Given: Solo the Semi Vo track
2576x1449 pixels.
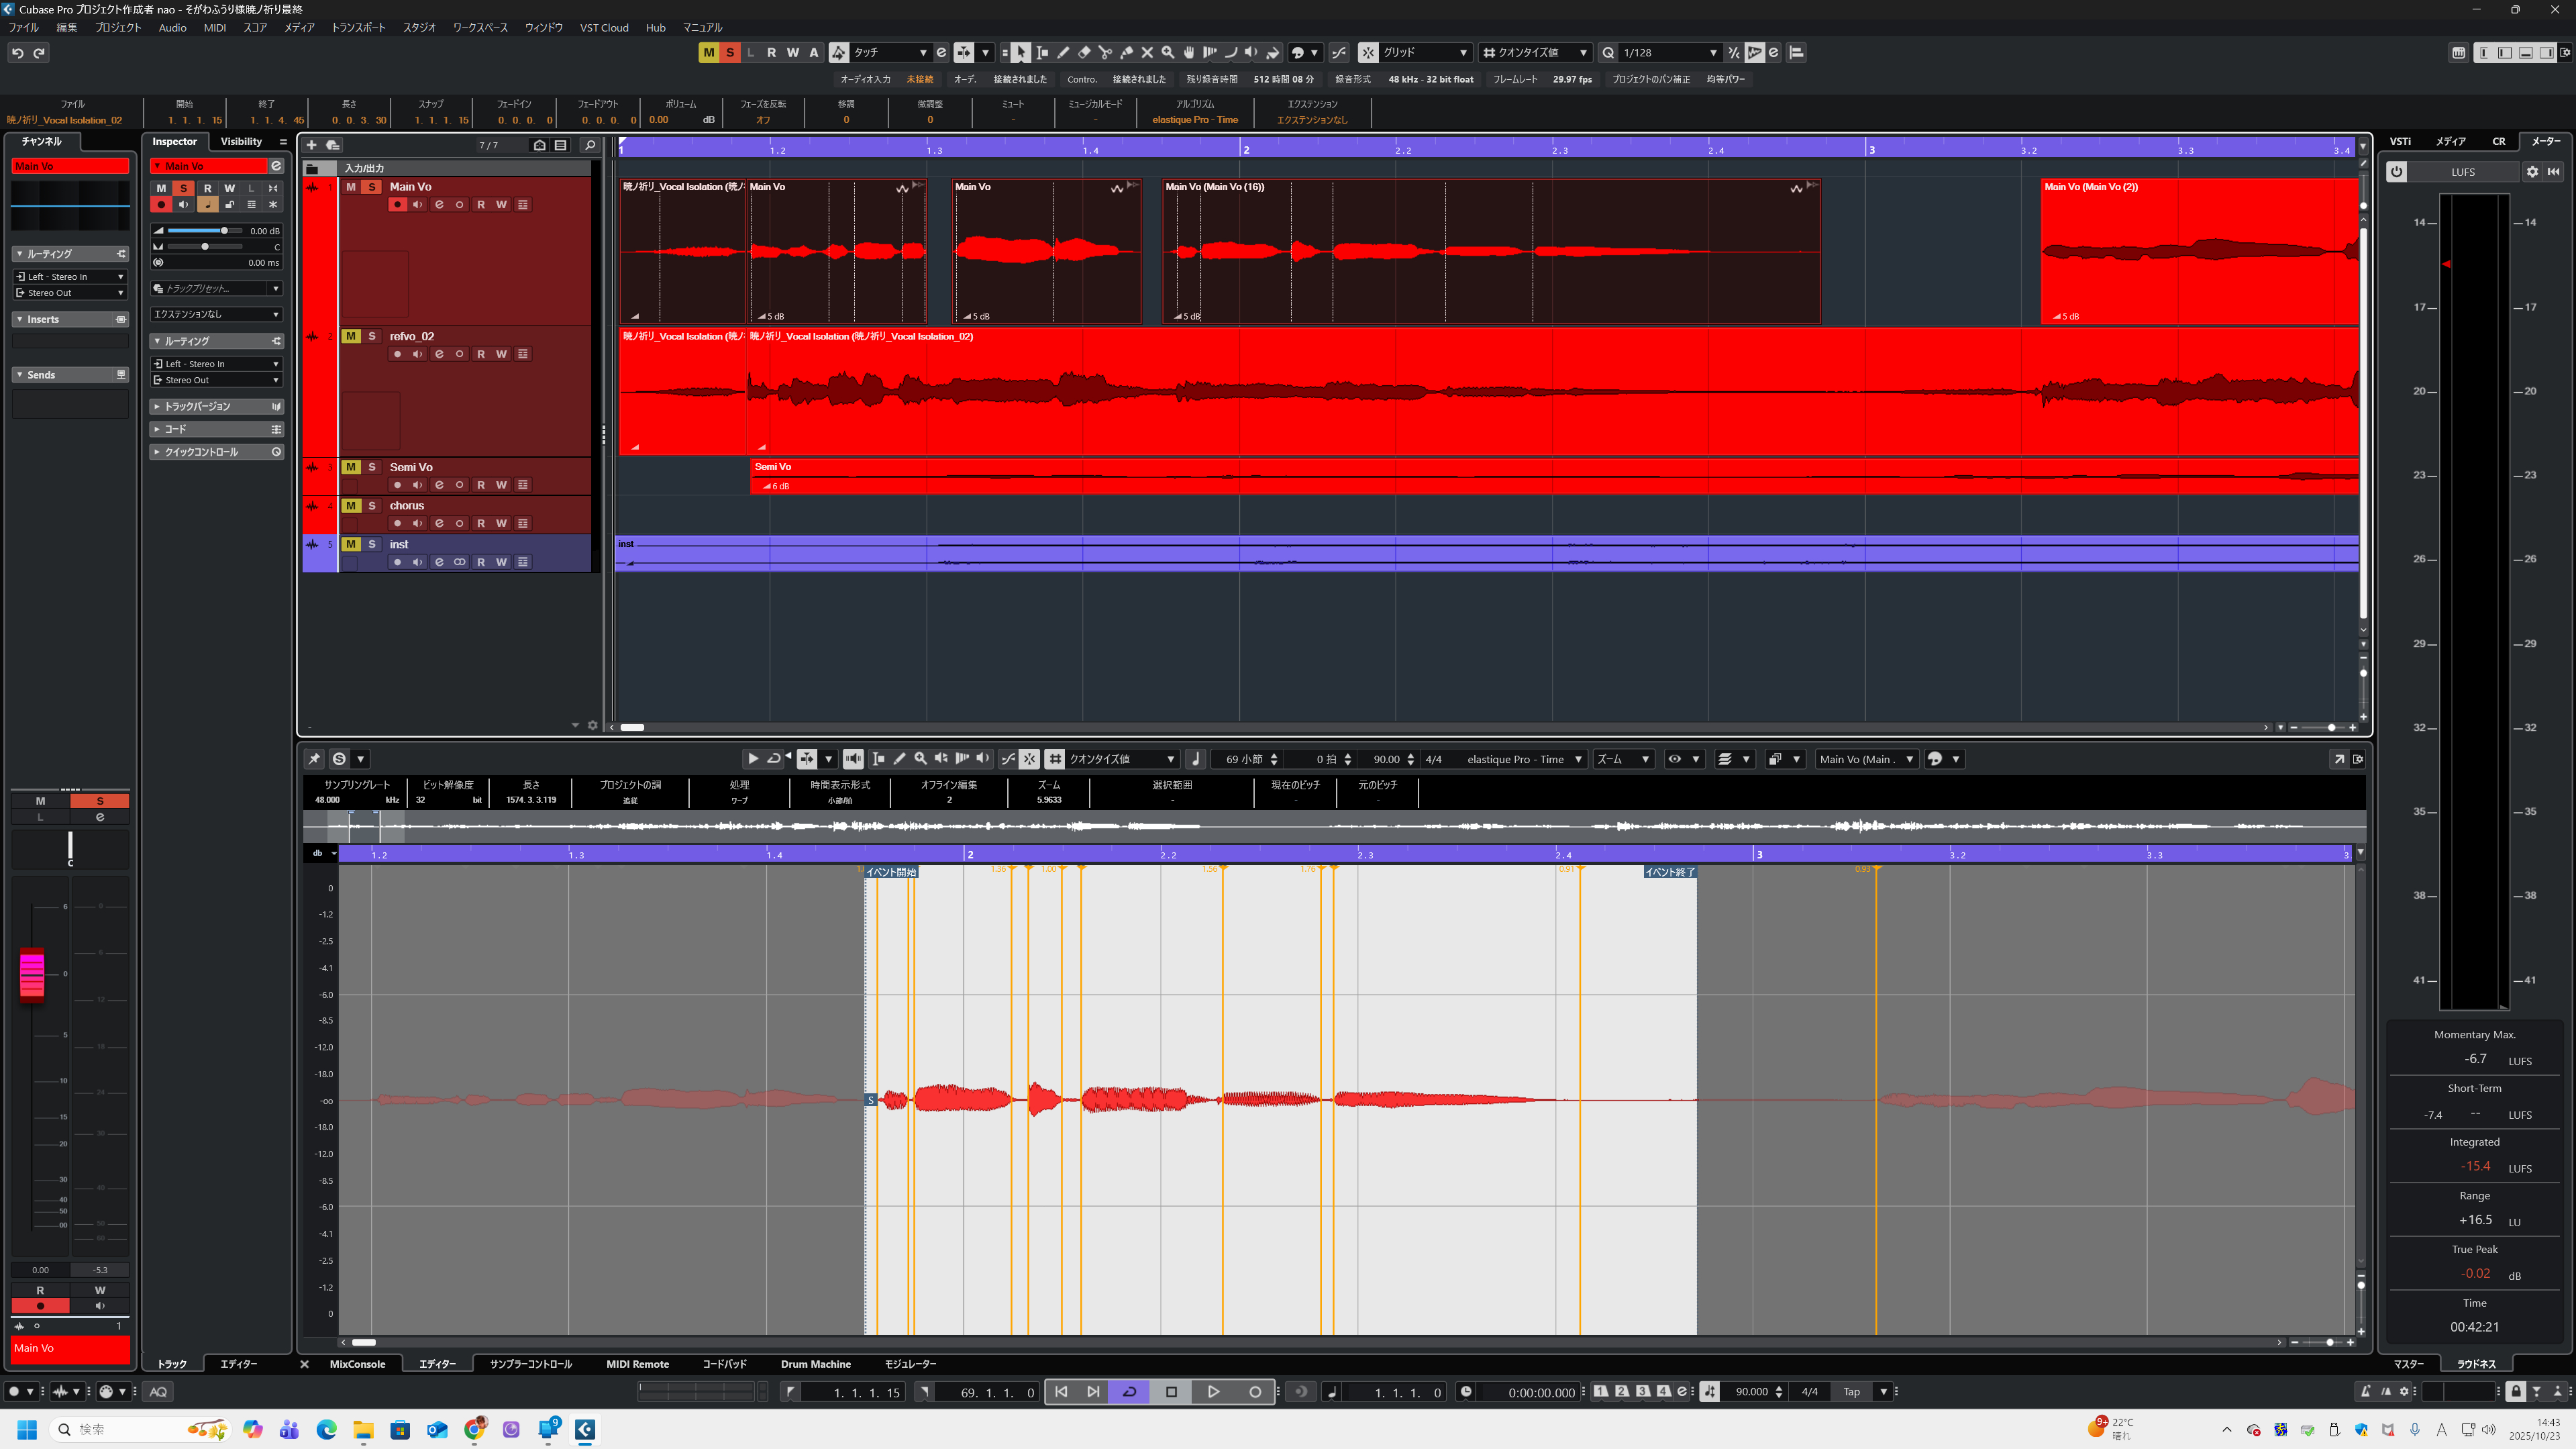Looking at the screenshot, I should coord(372,467).
